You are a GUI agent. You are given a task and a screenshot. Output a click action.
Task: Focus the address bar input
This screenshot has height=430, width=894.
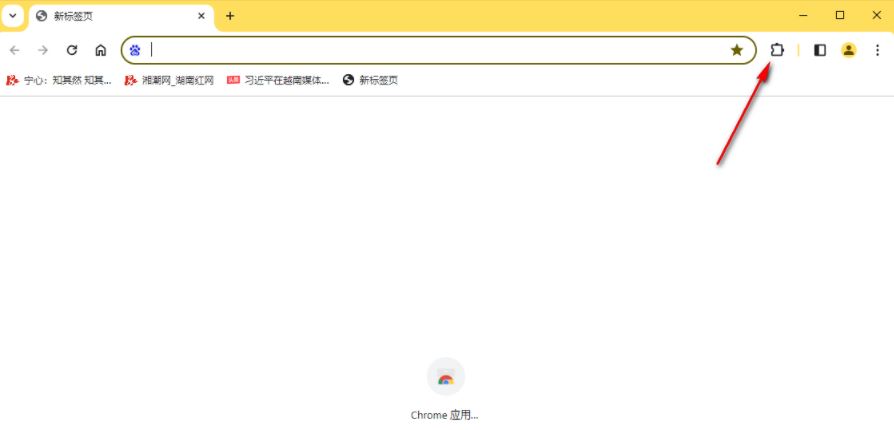(436, 50)
